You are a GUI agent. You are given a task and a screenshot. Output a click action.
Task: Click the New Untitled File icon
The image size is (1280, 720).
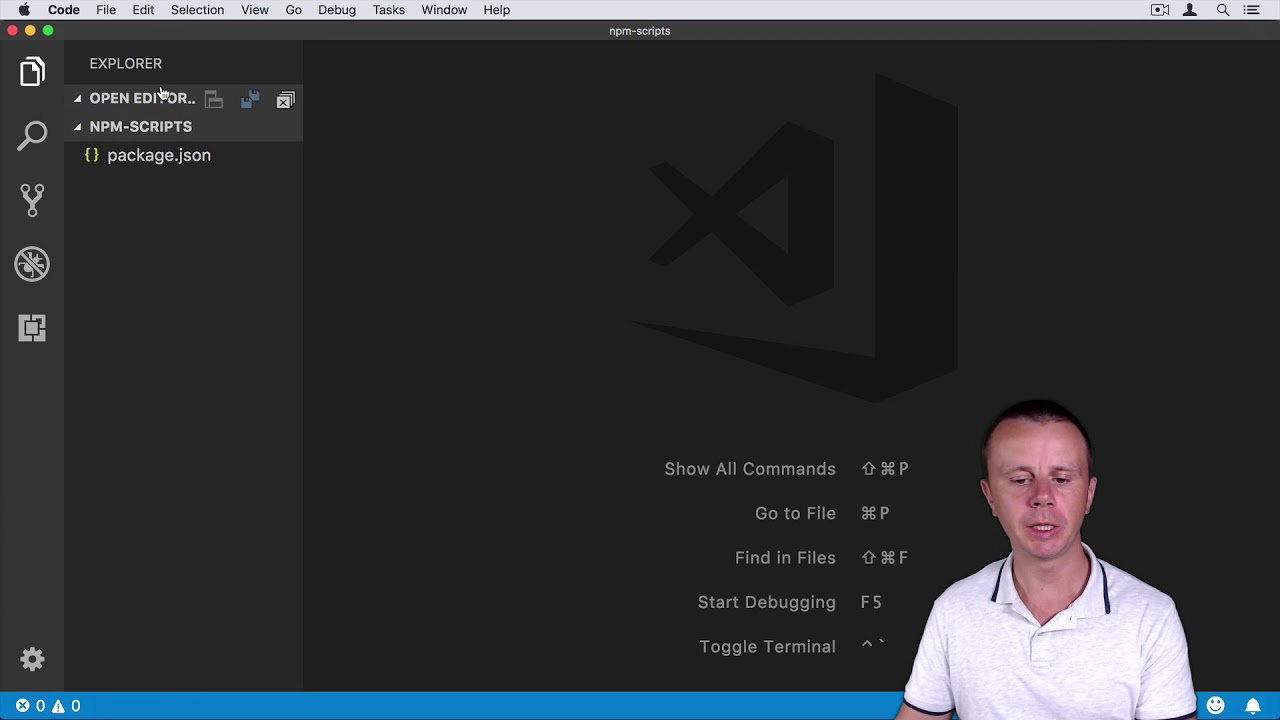(x=214, y=99)
